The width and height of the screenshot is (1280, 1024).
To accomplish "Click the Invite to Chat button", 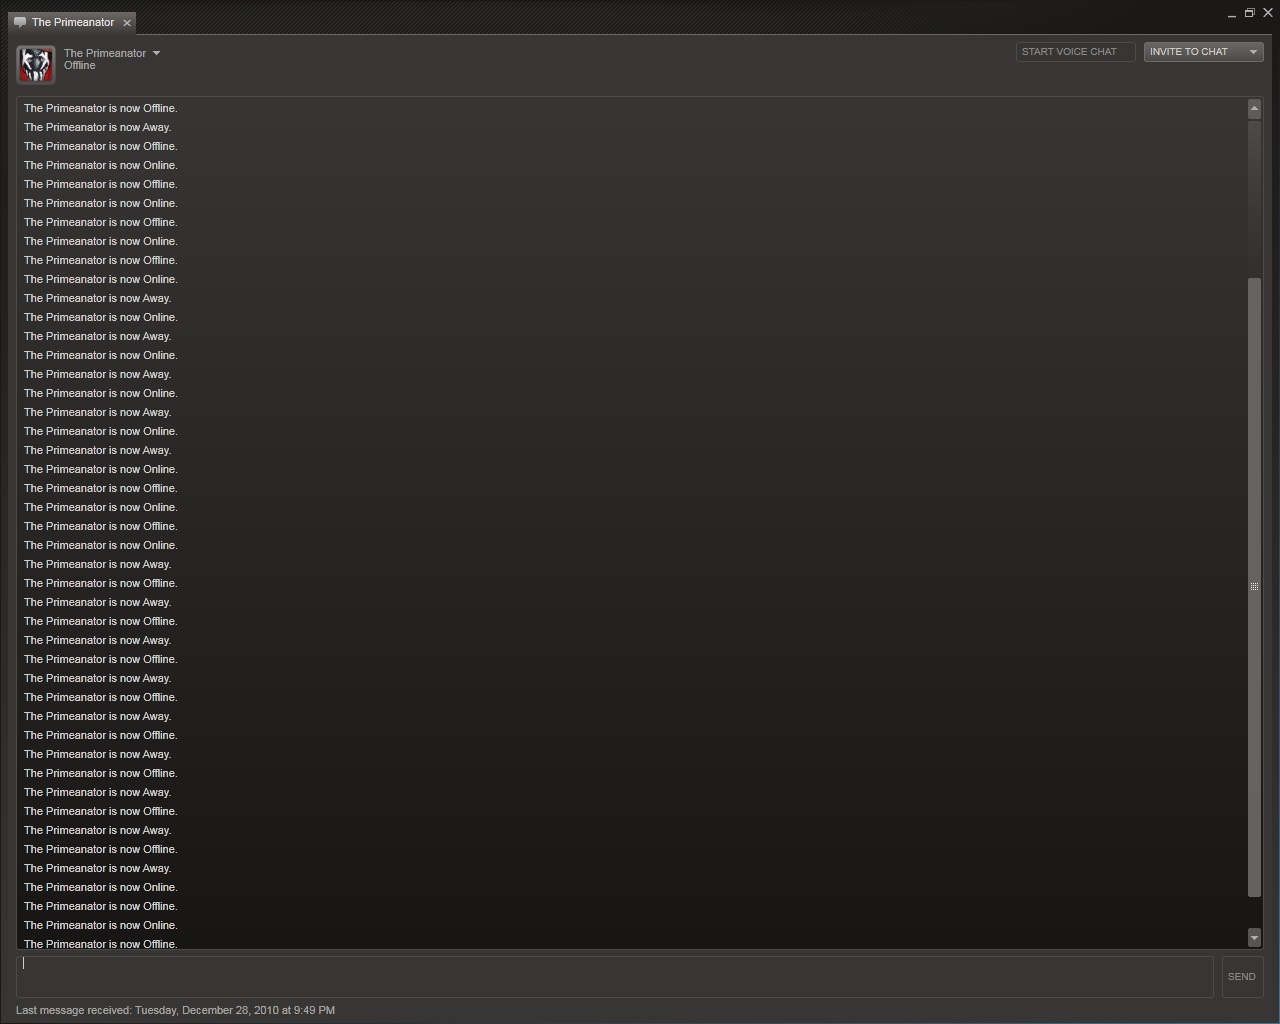I will [x=1192, y=51].
